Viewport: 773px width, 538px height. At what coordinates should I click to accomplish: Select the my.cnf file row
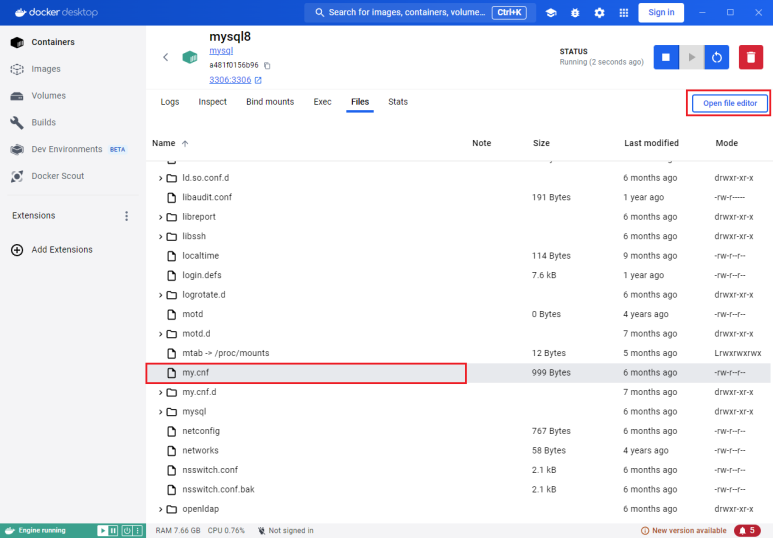[458, 373]
